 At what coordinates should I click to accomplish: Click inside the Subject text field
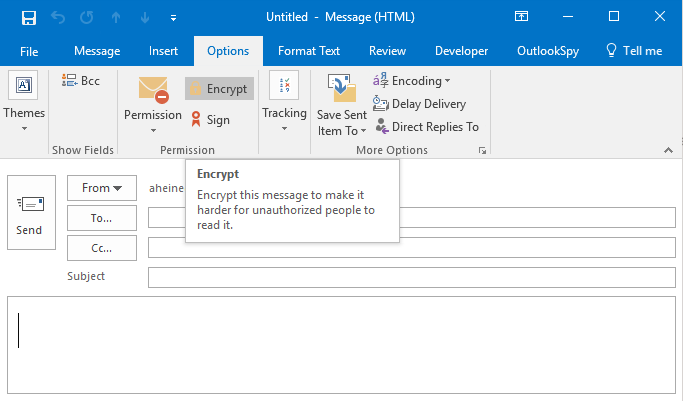pos(411,277)
